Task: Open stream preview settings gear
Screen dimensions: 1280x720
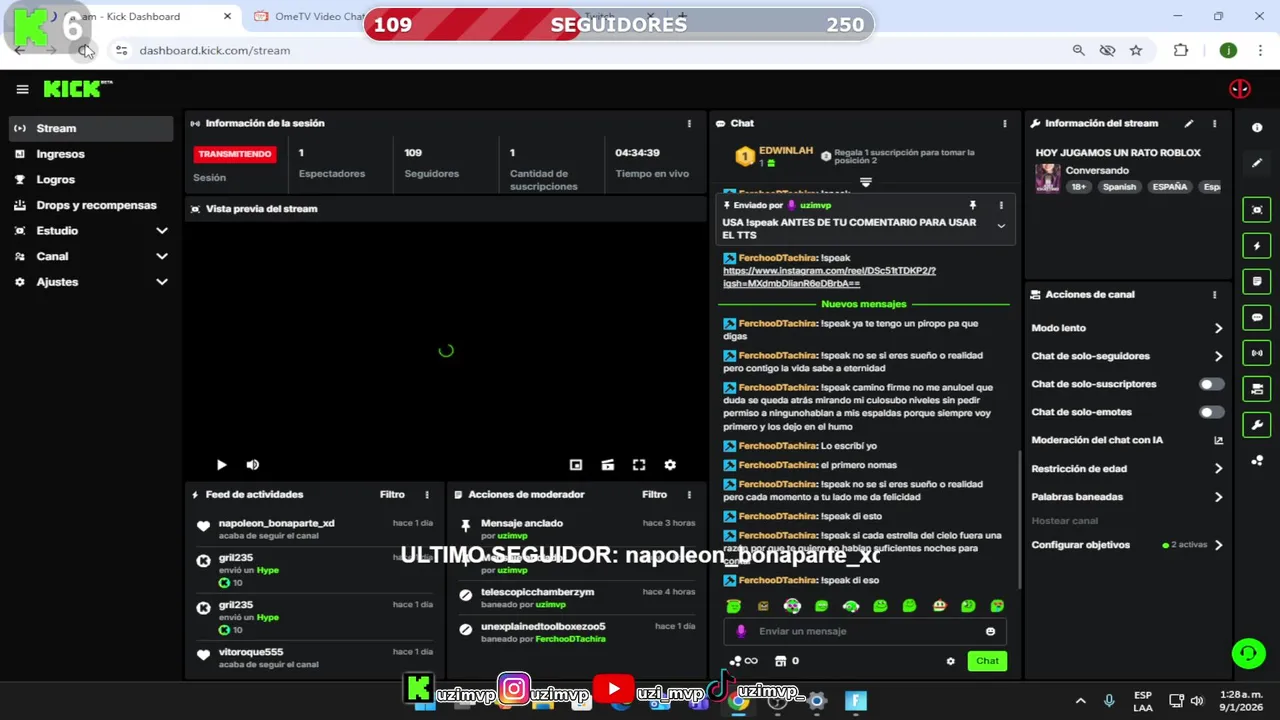Action: (x=670, y=465)
